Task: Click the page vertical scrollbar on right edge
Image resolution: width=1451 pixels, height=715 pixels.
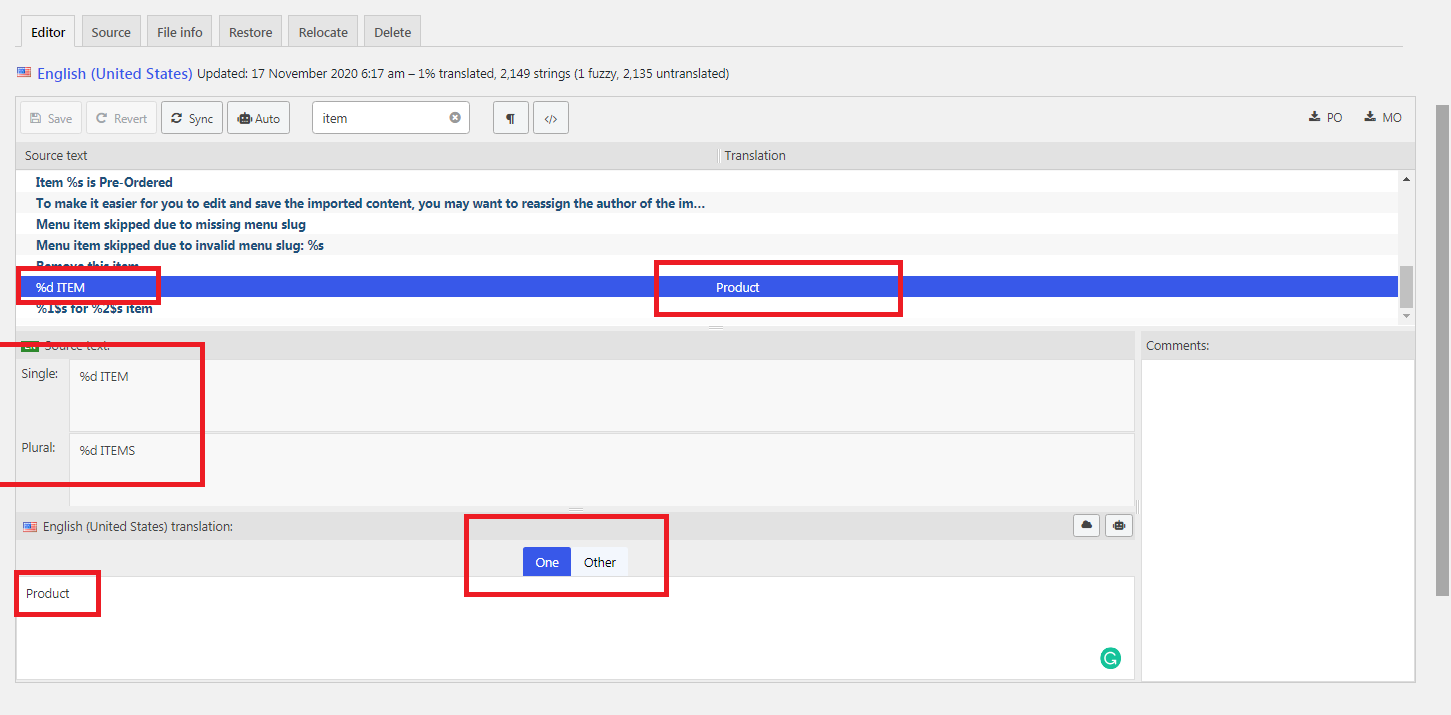Action: click(x=1443, y=350)
